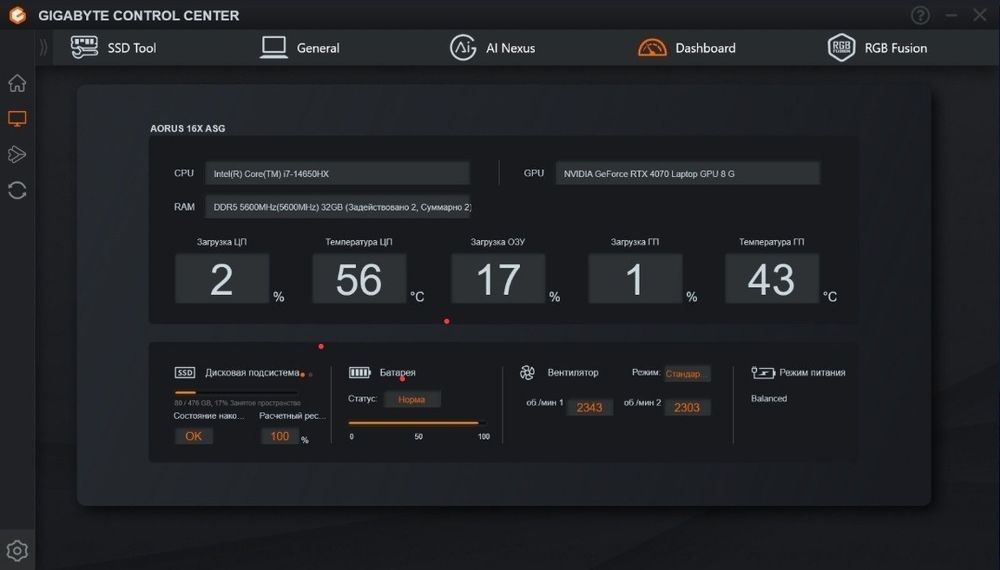Image resolution: width=1000 pixels, height=570 pixels.
Task: Click fan 1 RPM value 2343
Action: (x=589, y=407)
